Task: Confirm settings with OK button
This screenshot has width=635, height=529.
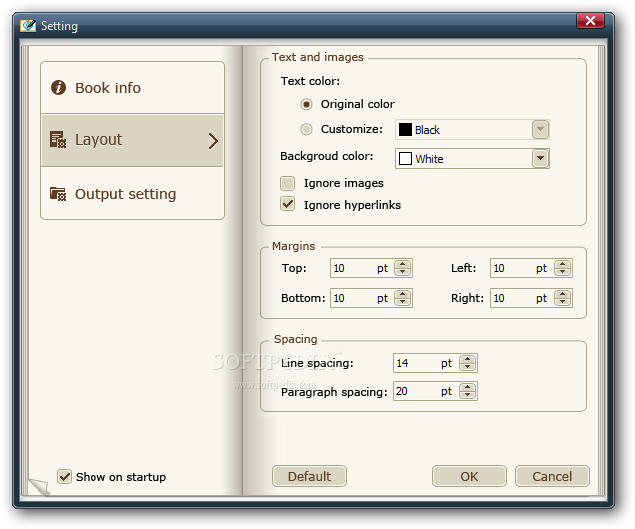Action: pos(469,476)
